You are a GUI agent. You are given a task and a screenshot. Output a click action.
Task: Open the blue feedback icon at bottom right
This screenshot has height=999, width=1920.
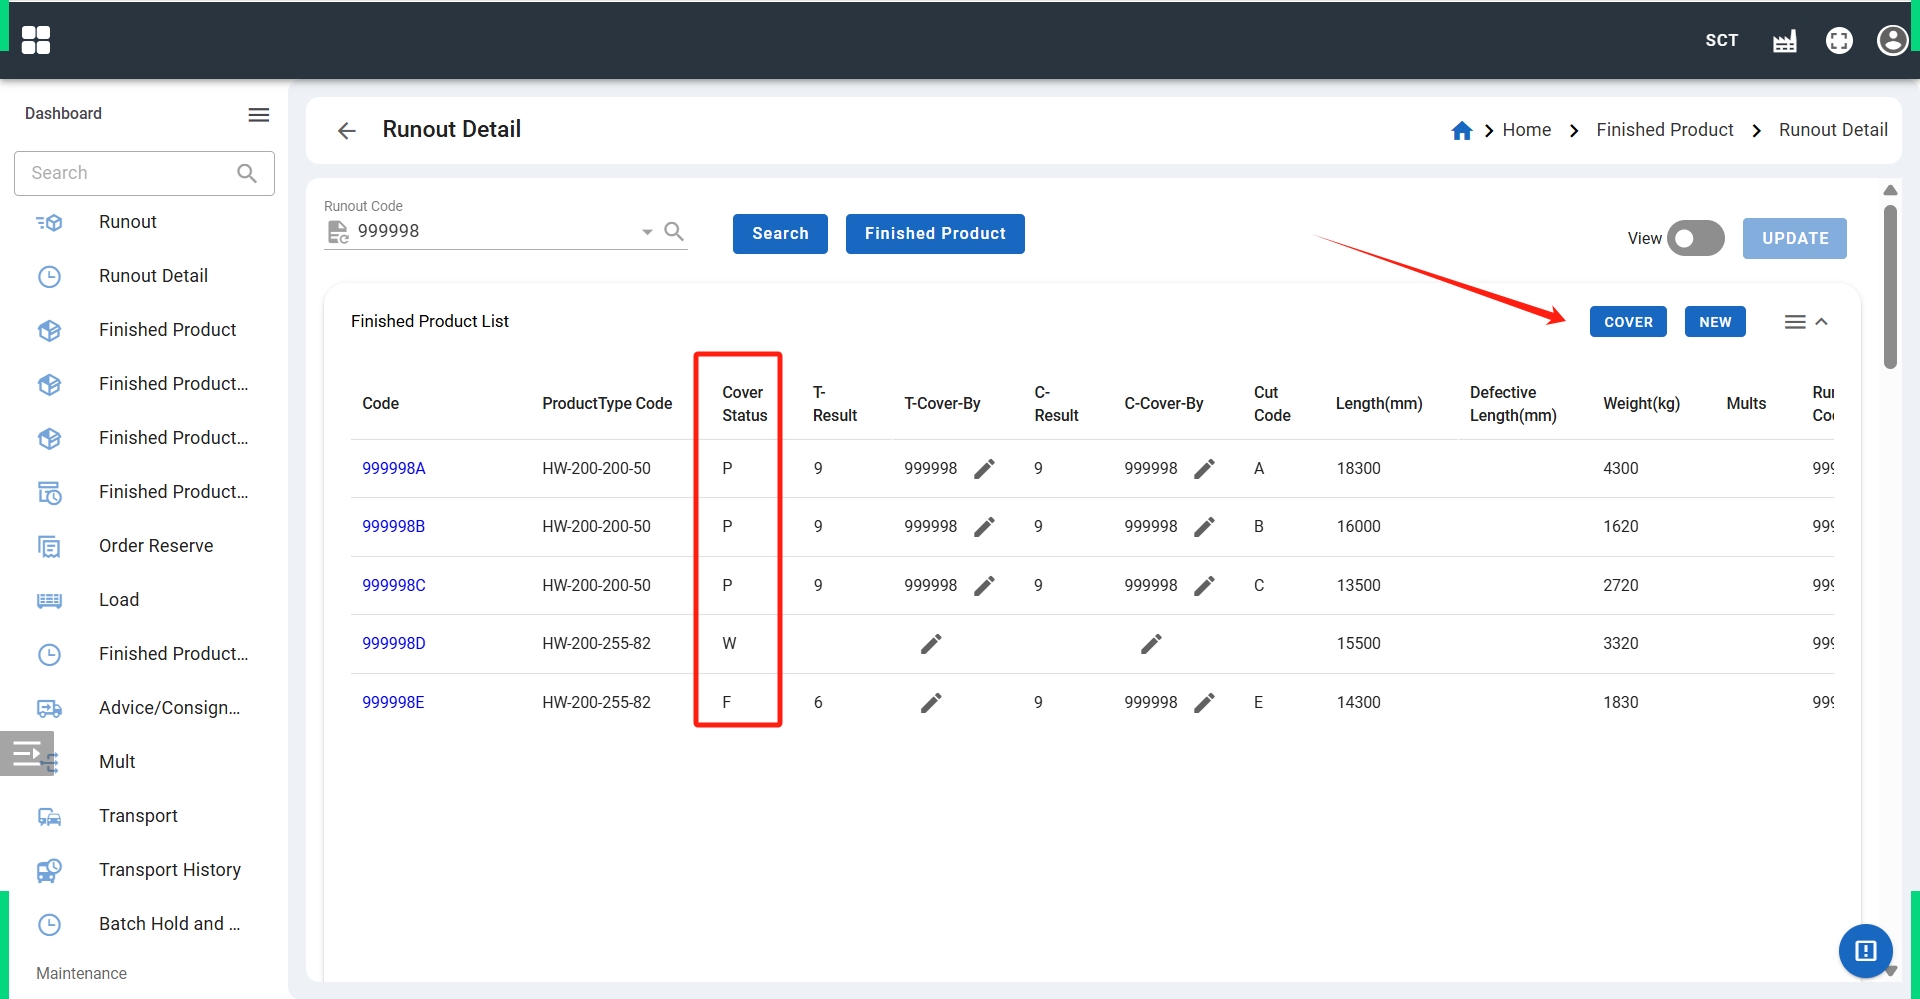pos(1865,950)
